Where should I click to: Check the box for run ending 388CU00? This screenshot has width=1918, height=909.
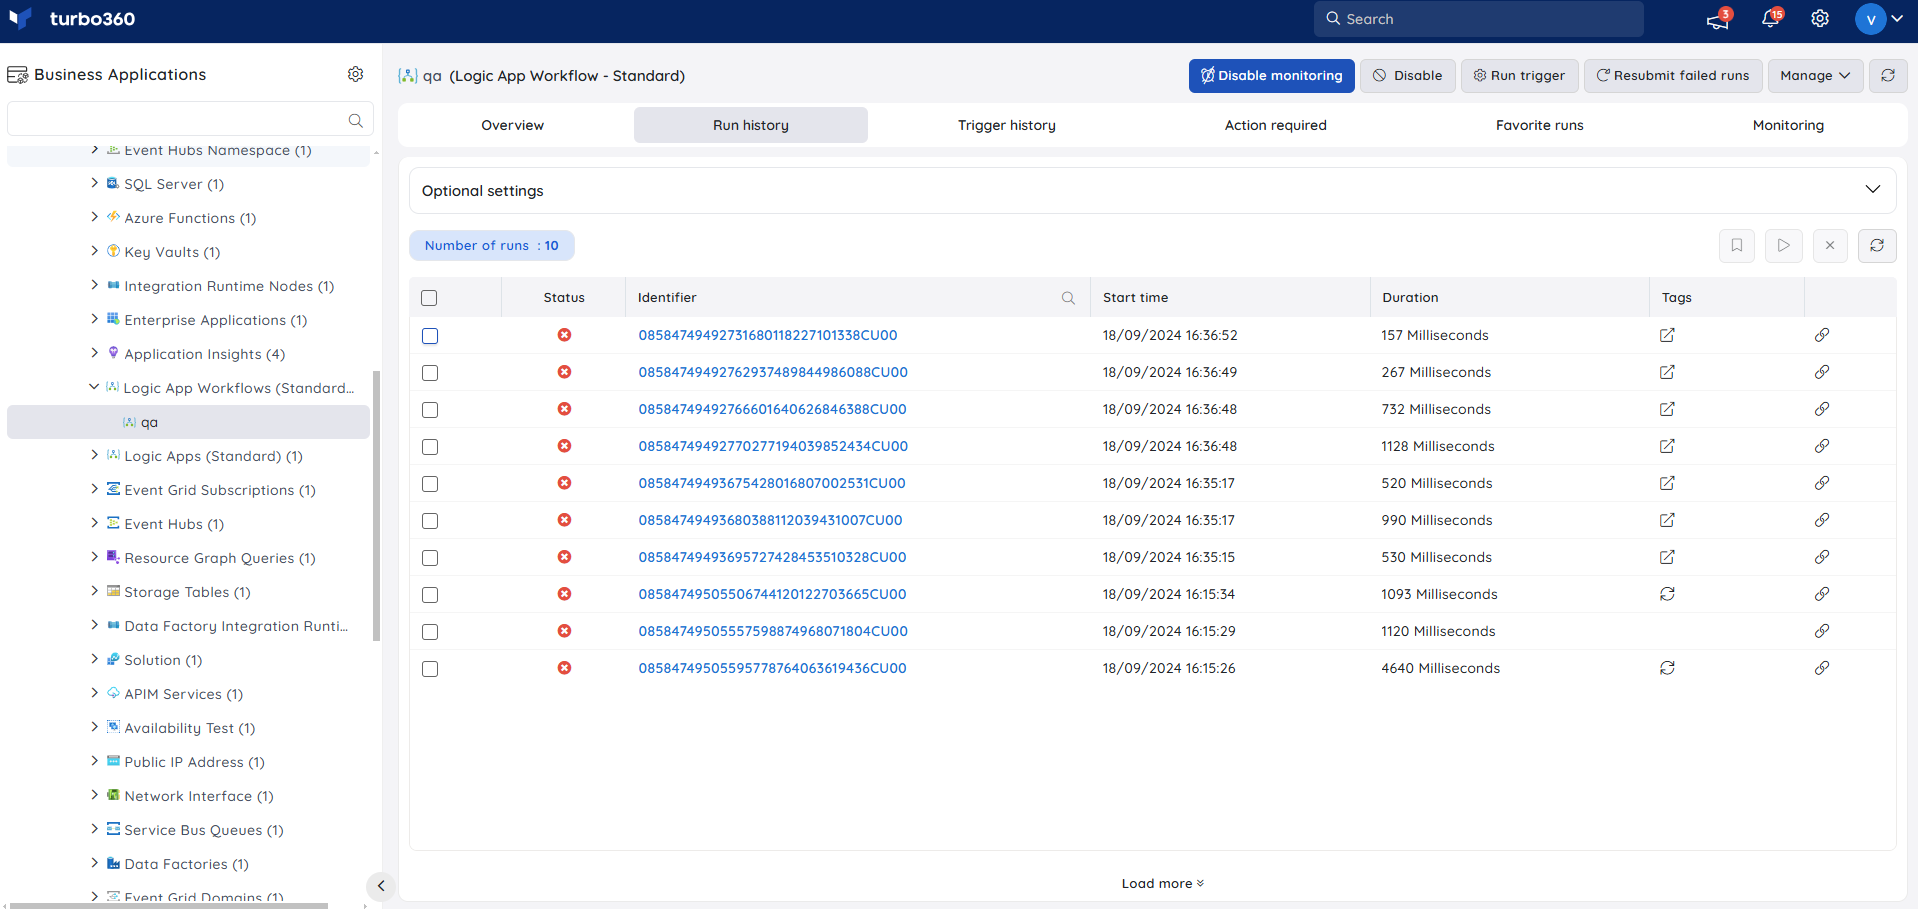430,410
